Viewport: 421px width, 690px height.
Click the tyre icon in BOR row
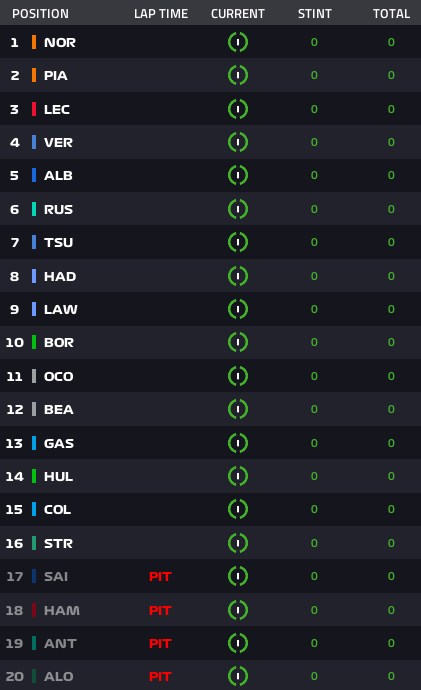(238, 342)
